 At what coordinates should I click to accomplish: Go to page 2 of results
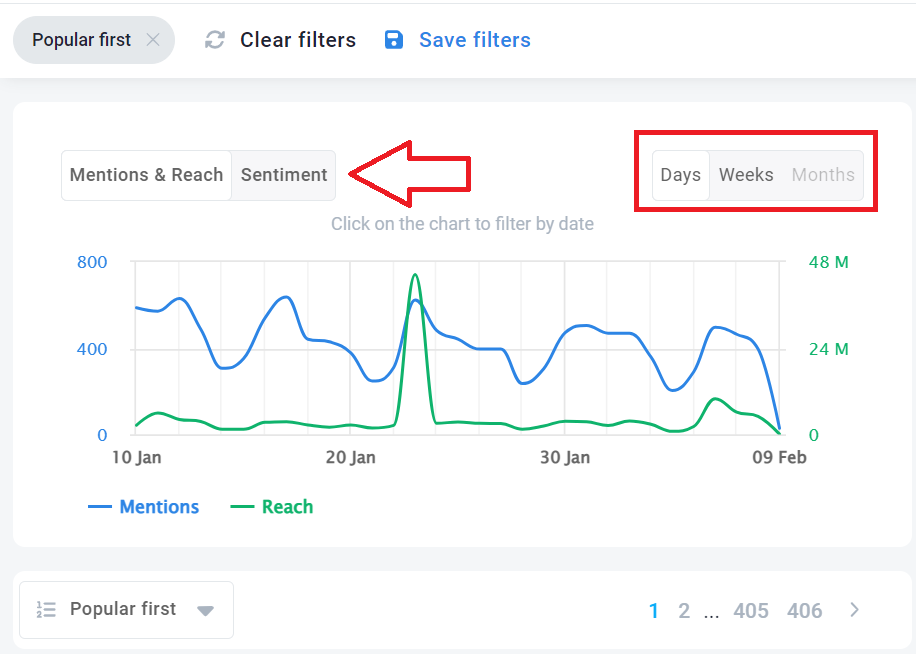[683, 611]
